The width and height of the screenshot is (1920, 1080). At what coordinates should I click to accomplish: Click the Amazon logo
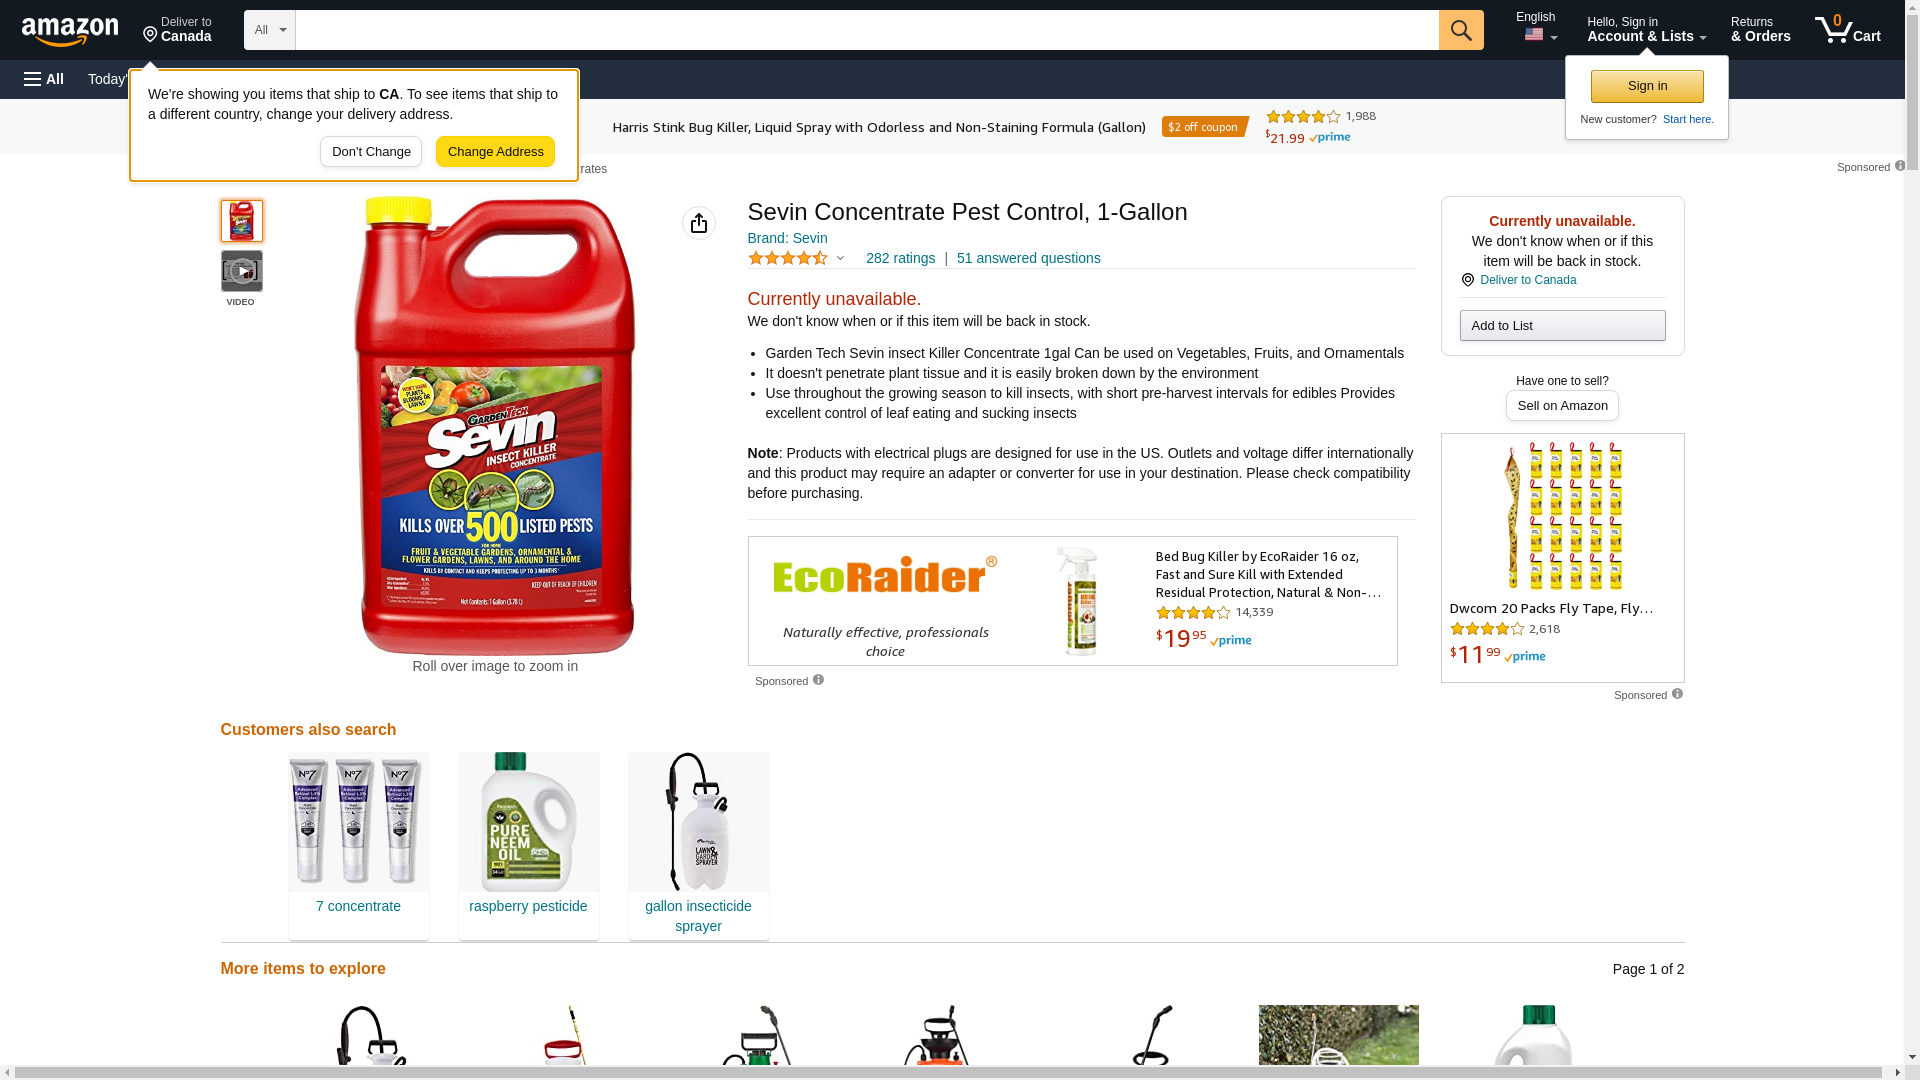tap(70, 31)
